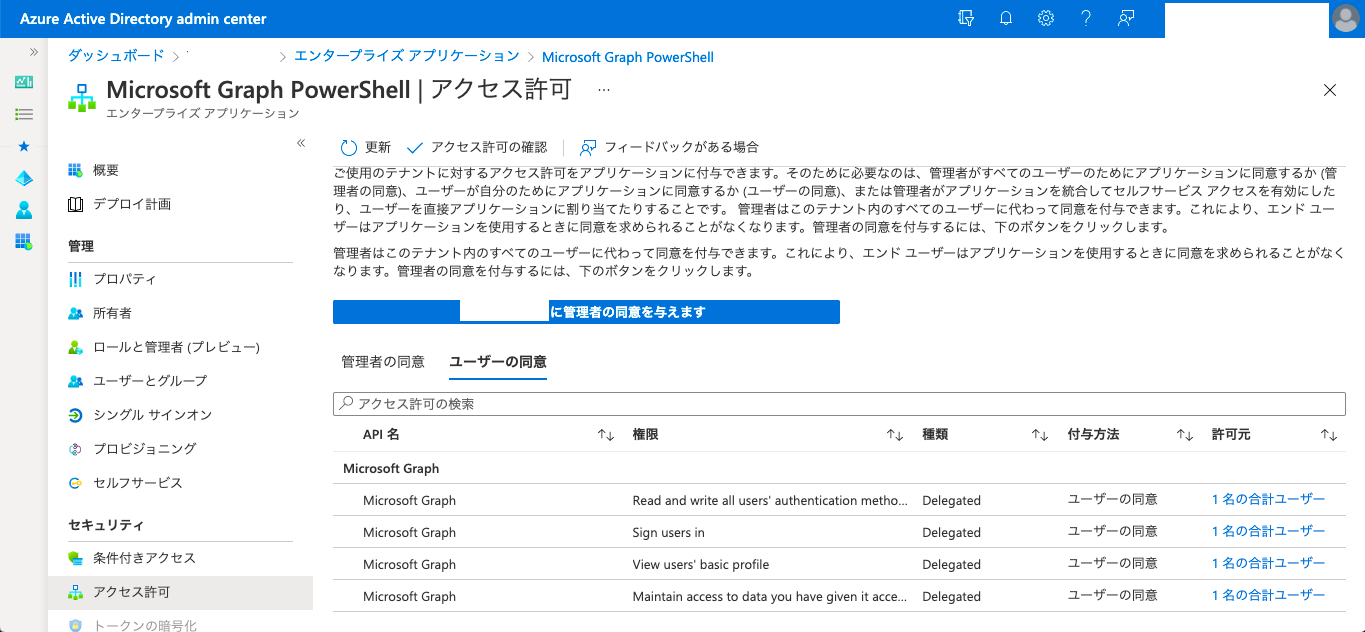Switch to ユーザーの同意 tab
The height and width of the screenshot is (632, 1365).
click(x=498, y=362)
